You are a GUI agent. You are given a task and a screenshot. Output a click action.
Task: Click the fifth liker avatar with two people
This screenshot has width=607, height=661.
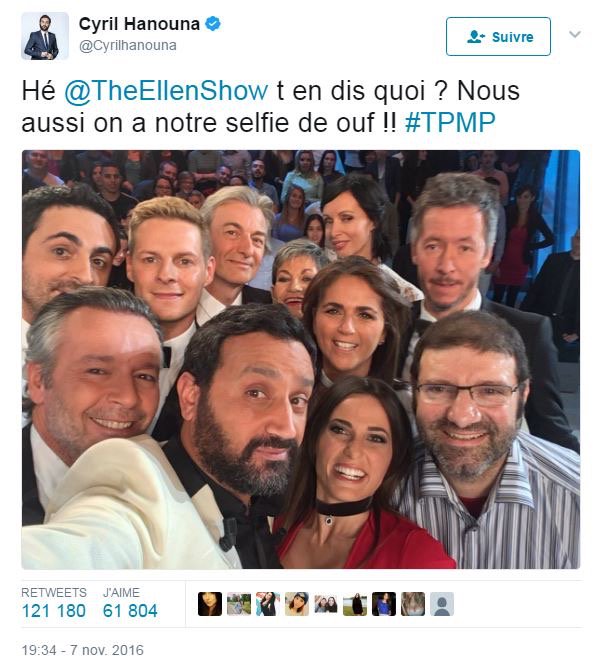(x=326, y=604)
